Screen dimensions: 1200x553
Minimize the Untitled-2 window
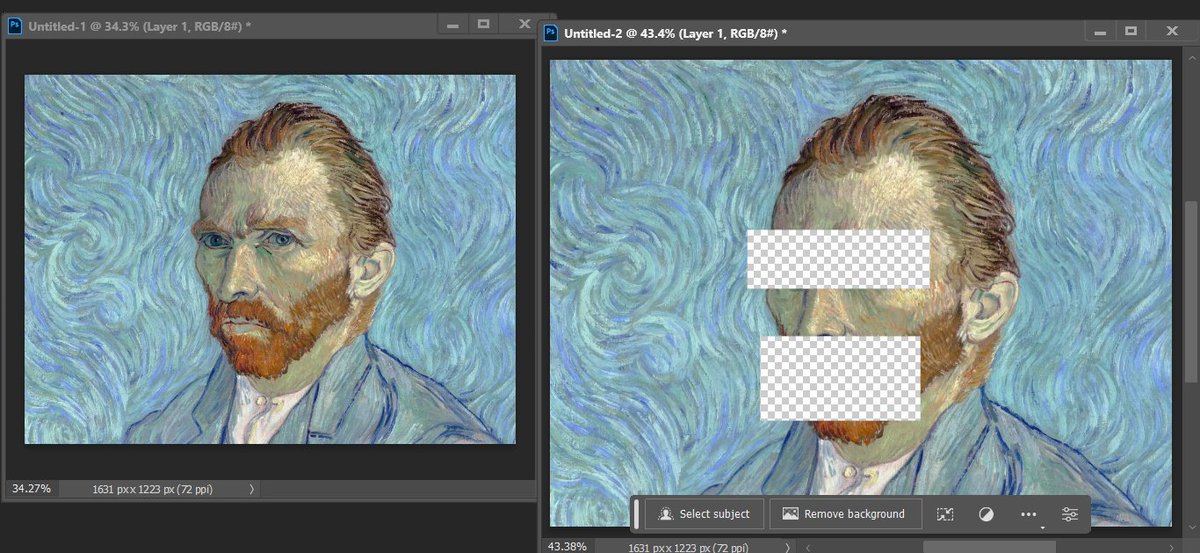click(x=1101, y=32)
